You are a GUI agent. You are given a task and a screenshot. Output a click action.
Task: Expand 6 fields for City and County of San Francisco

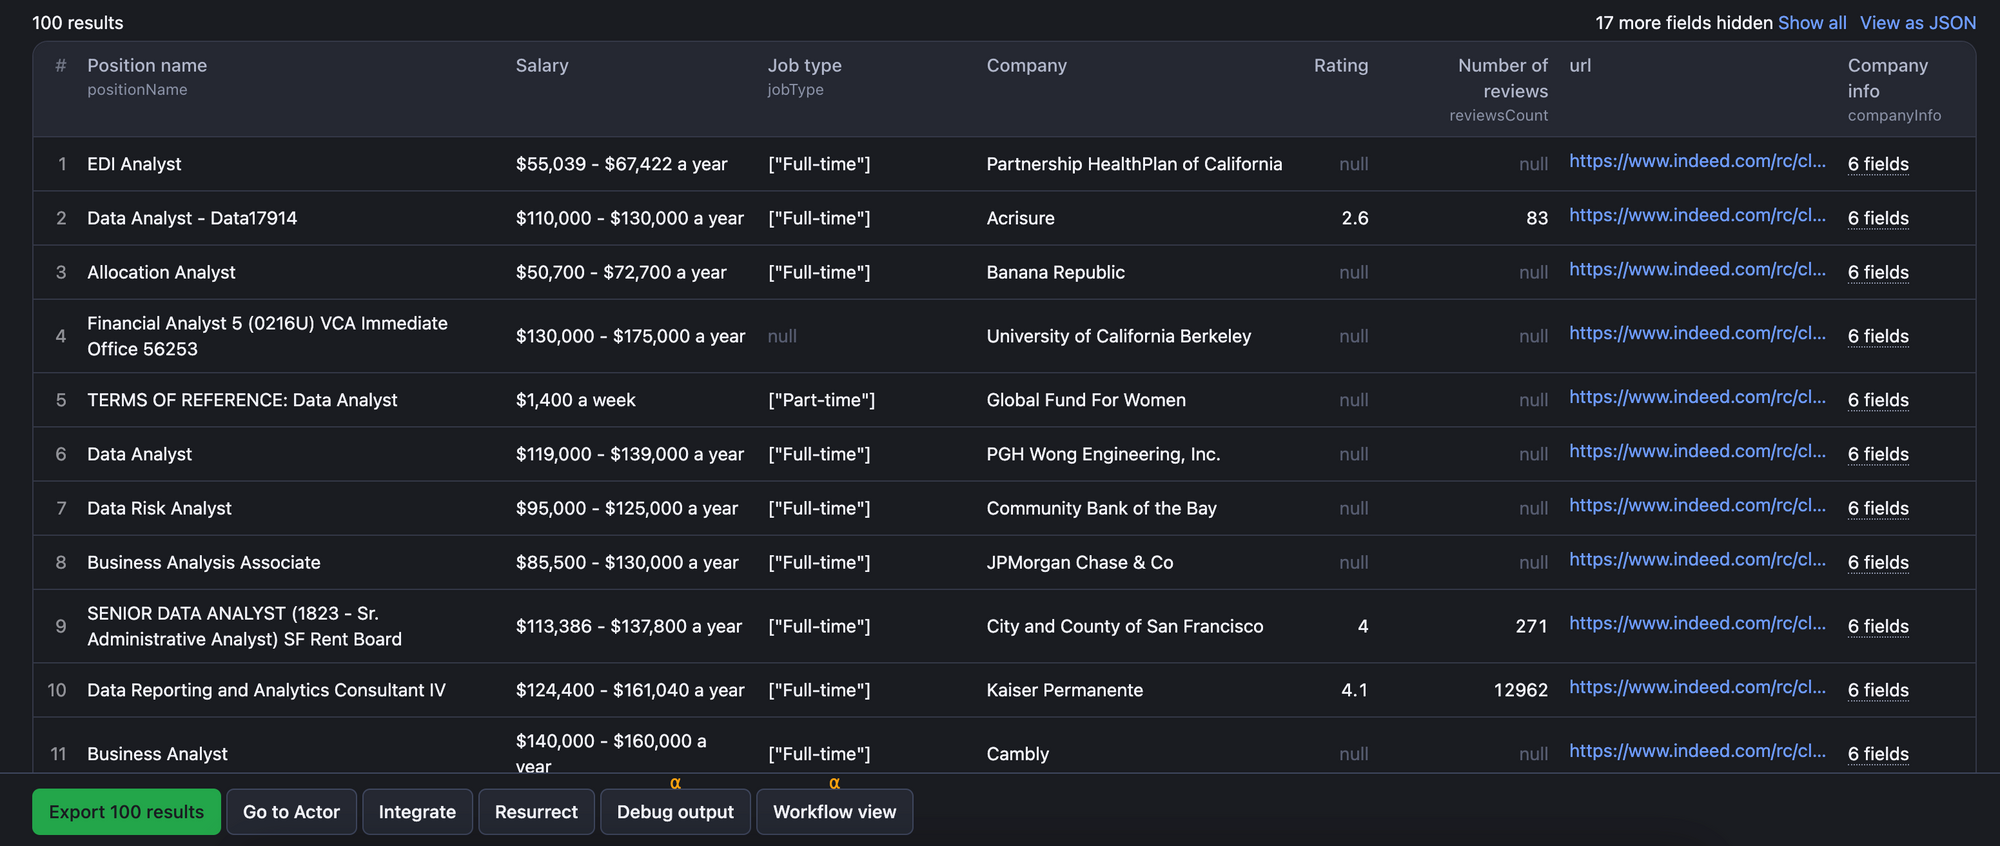pyautogui.click(x=1878, y=626)
